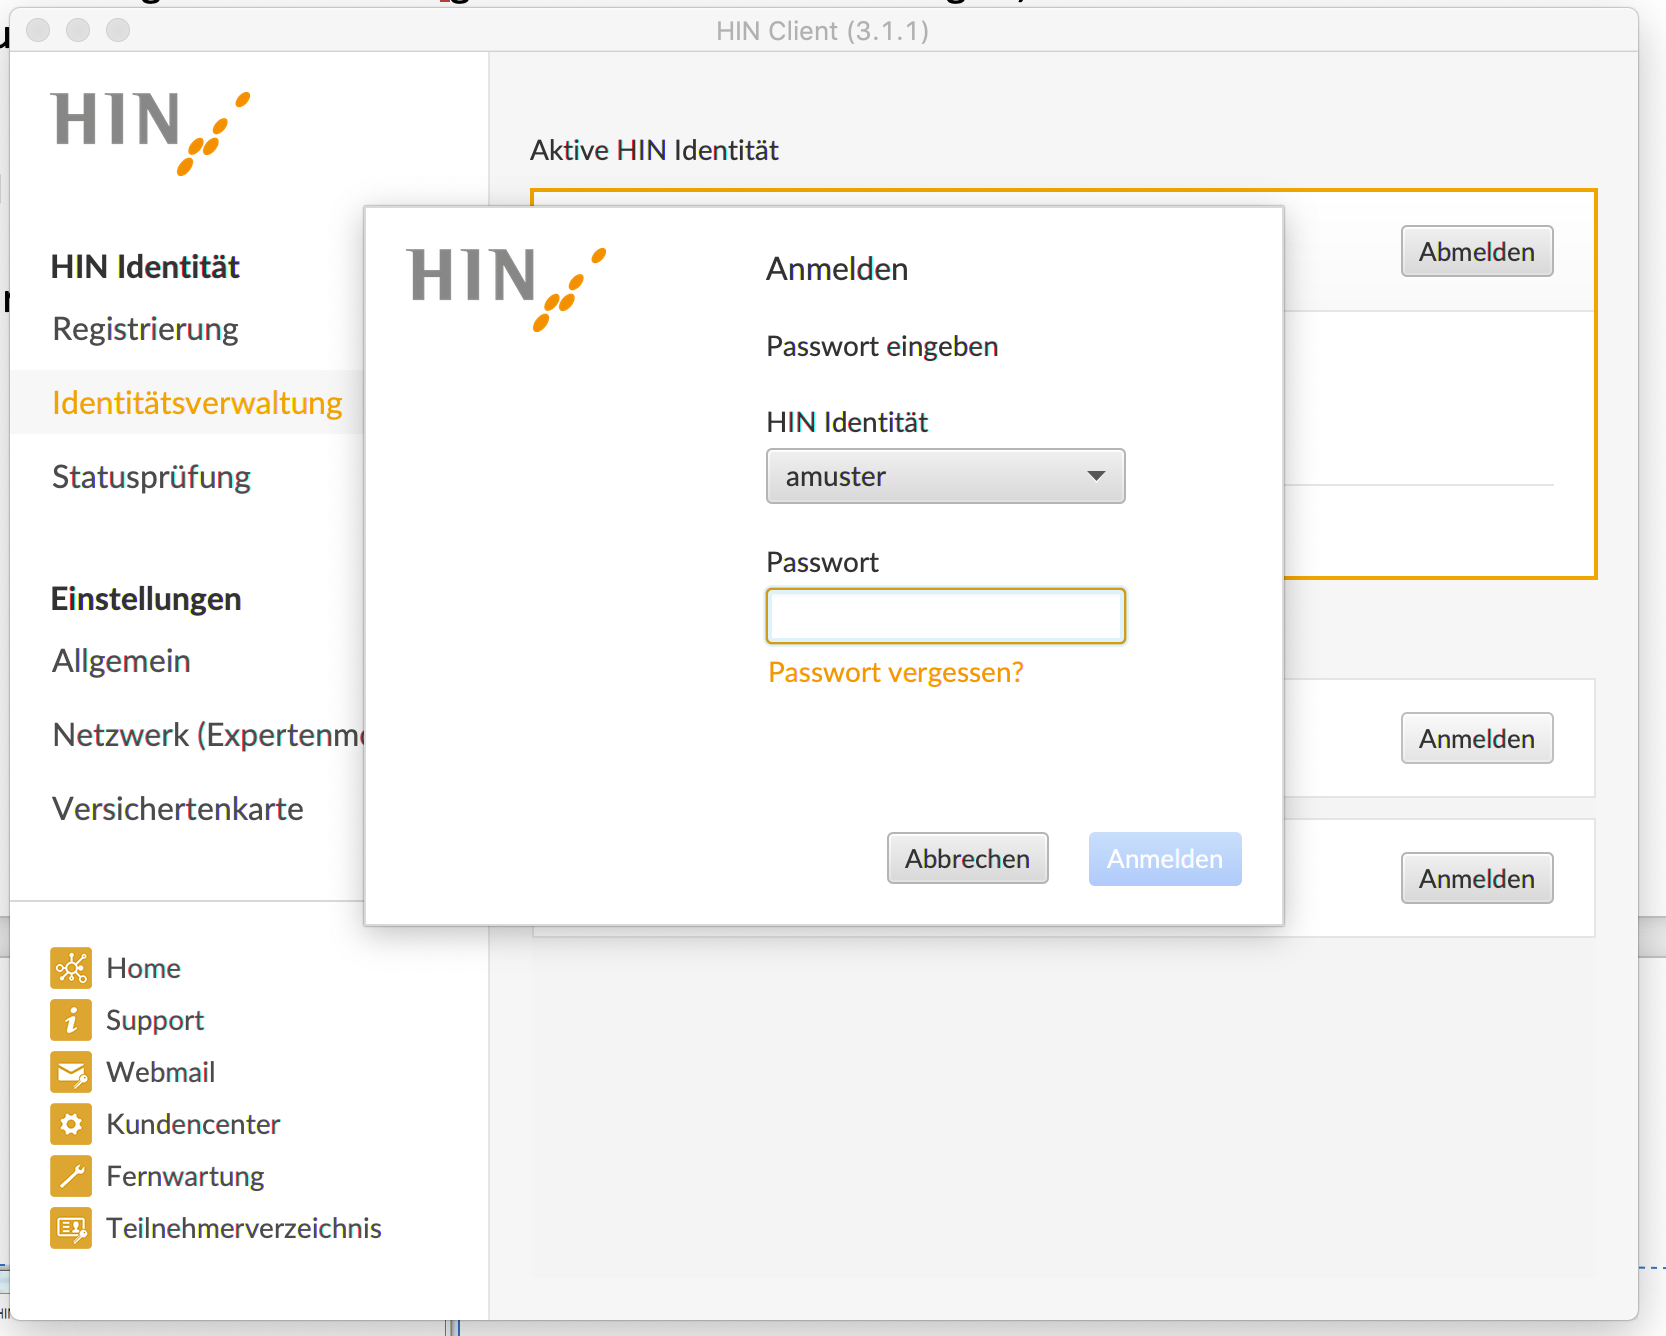Follow the Passwort vergessen? link
The image size is (1666, 1336).
(x=895, y=672)
